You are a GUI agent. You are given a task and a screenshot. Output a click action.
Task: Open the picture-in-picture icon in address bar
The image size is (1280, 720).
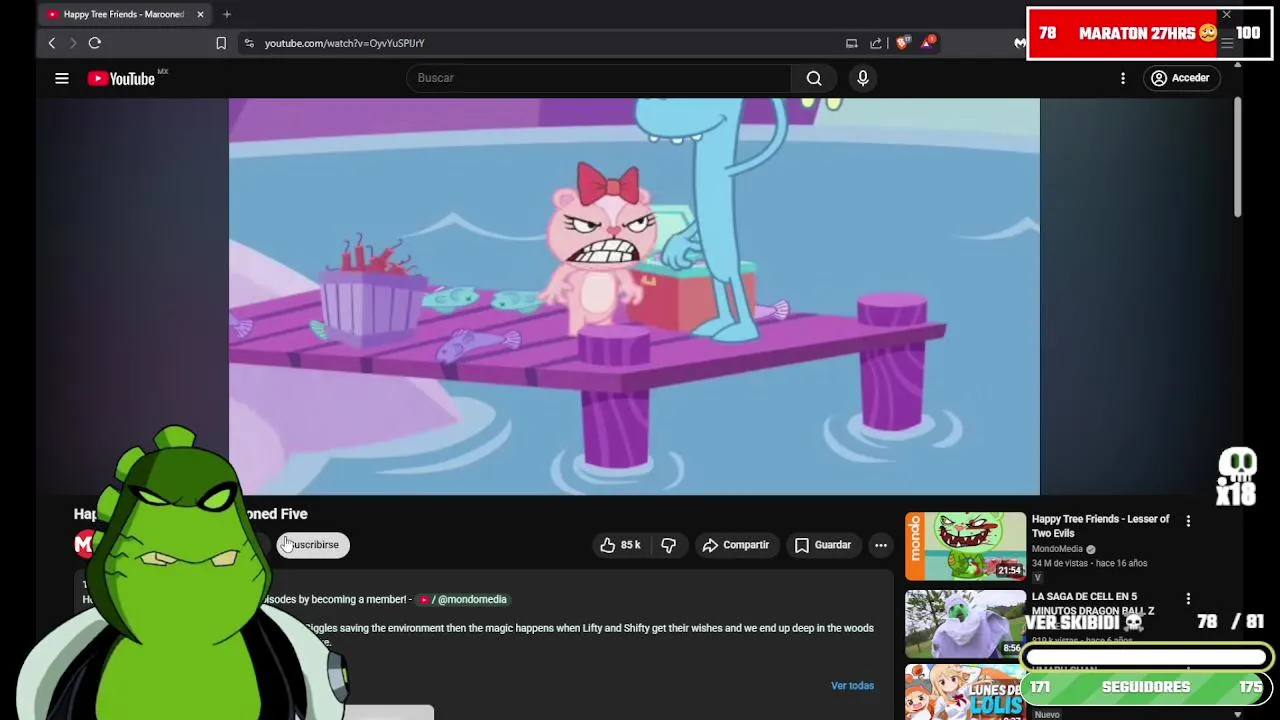pyautogui.click(x=852, y=43)
